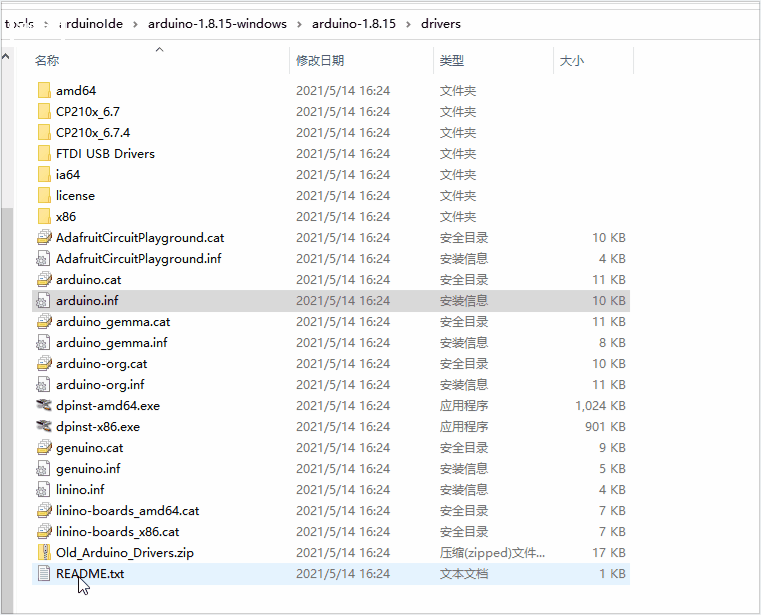
Task: Sort files by the 名称 column header
Action: [47, 61]
